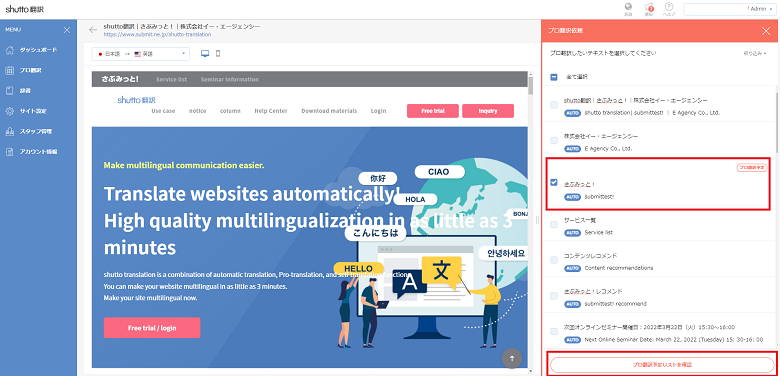Open the 絞り込み filter dropdown

click(755, 53)
